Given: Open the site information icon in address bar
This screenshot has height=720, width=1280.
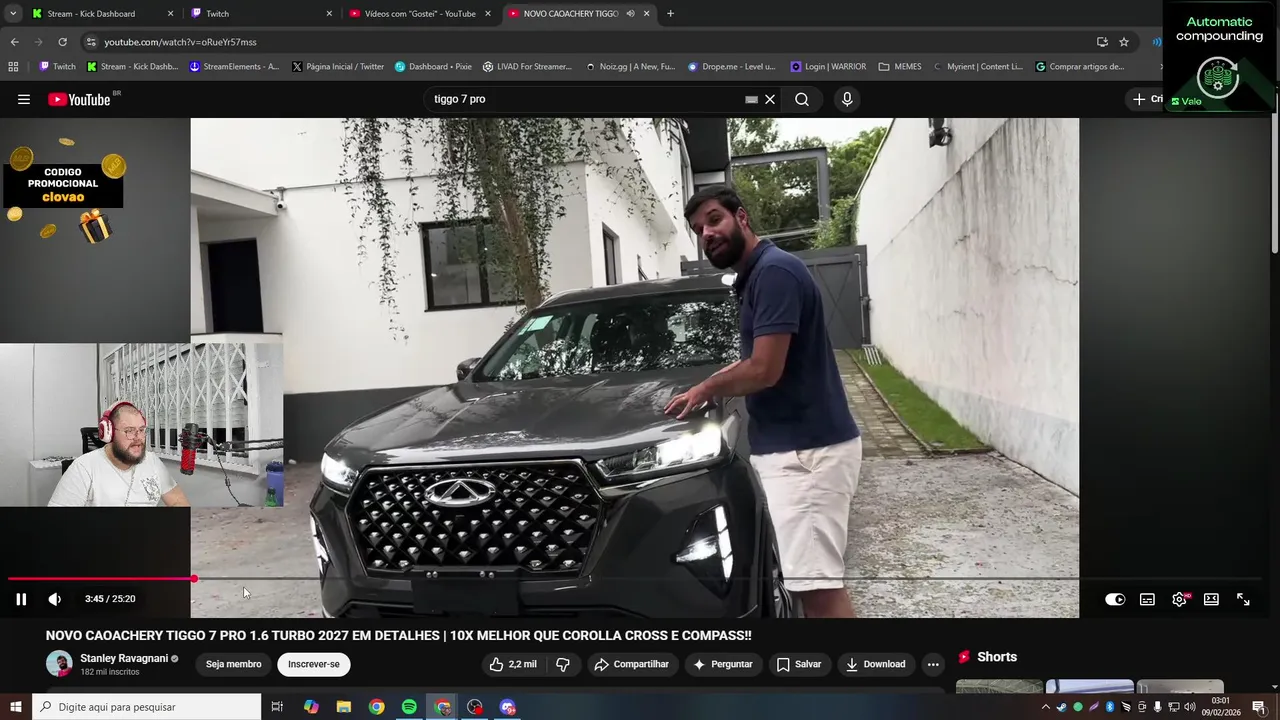Looking at the screenshot, I should (91, 42).
